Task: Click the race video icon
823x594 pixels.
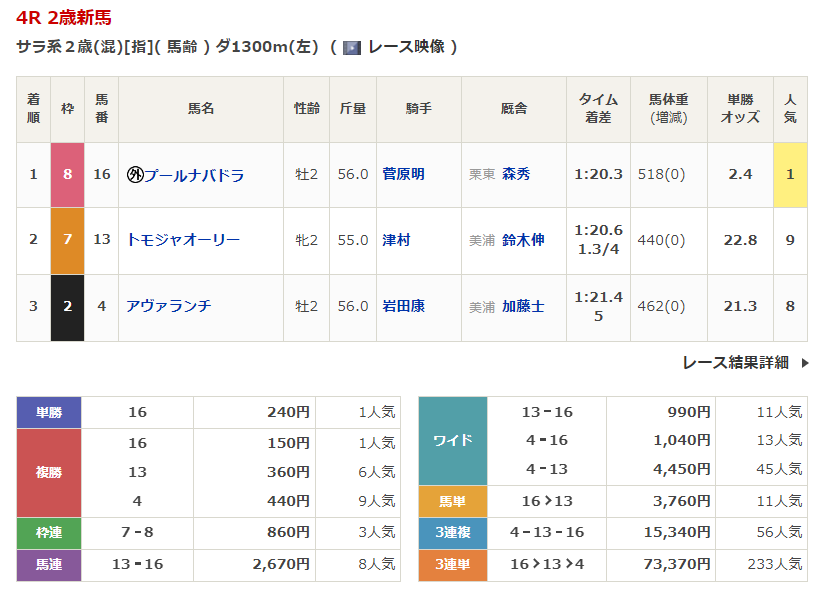Action: coord(351,47)
